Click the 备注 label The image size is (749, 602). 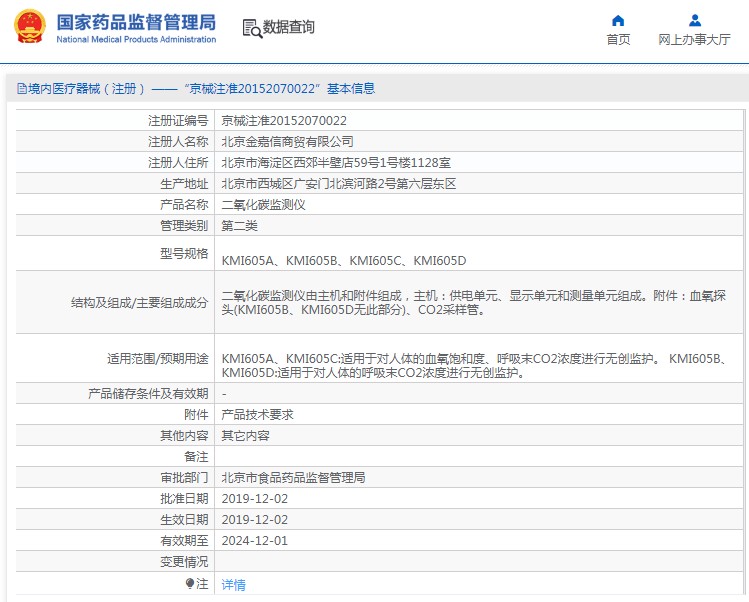point(196,457)
